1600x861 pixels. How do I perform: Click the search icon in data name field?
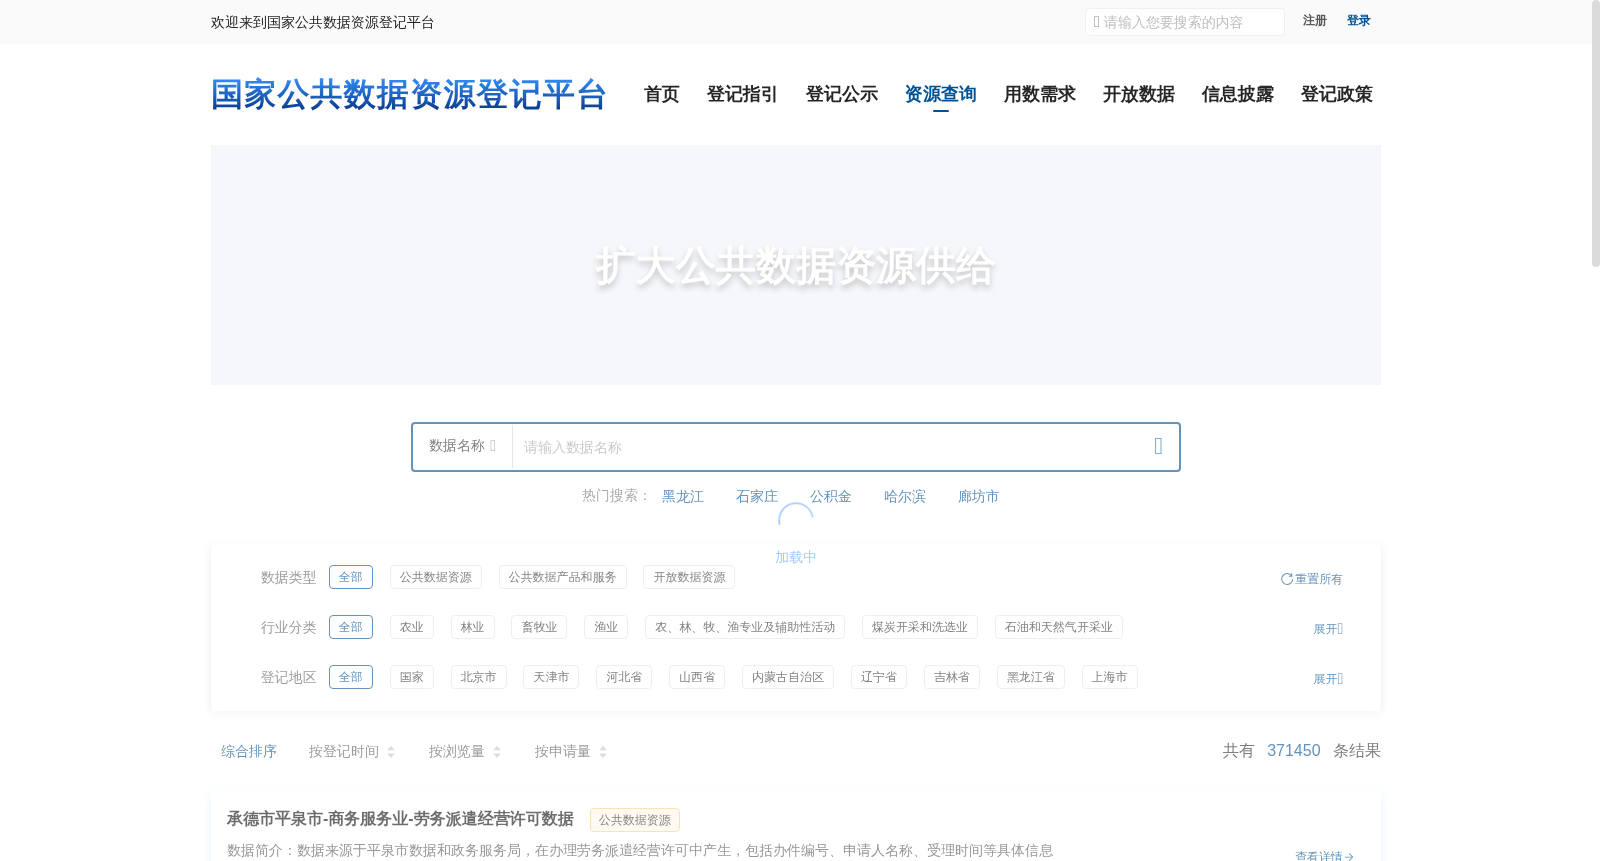tap(1158, 446)
